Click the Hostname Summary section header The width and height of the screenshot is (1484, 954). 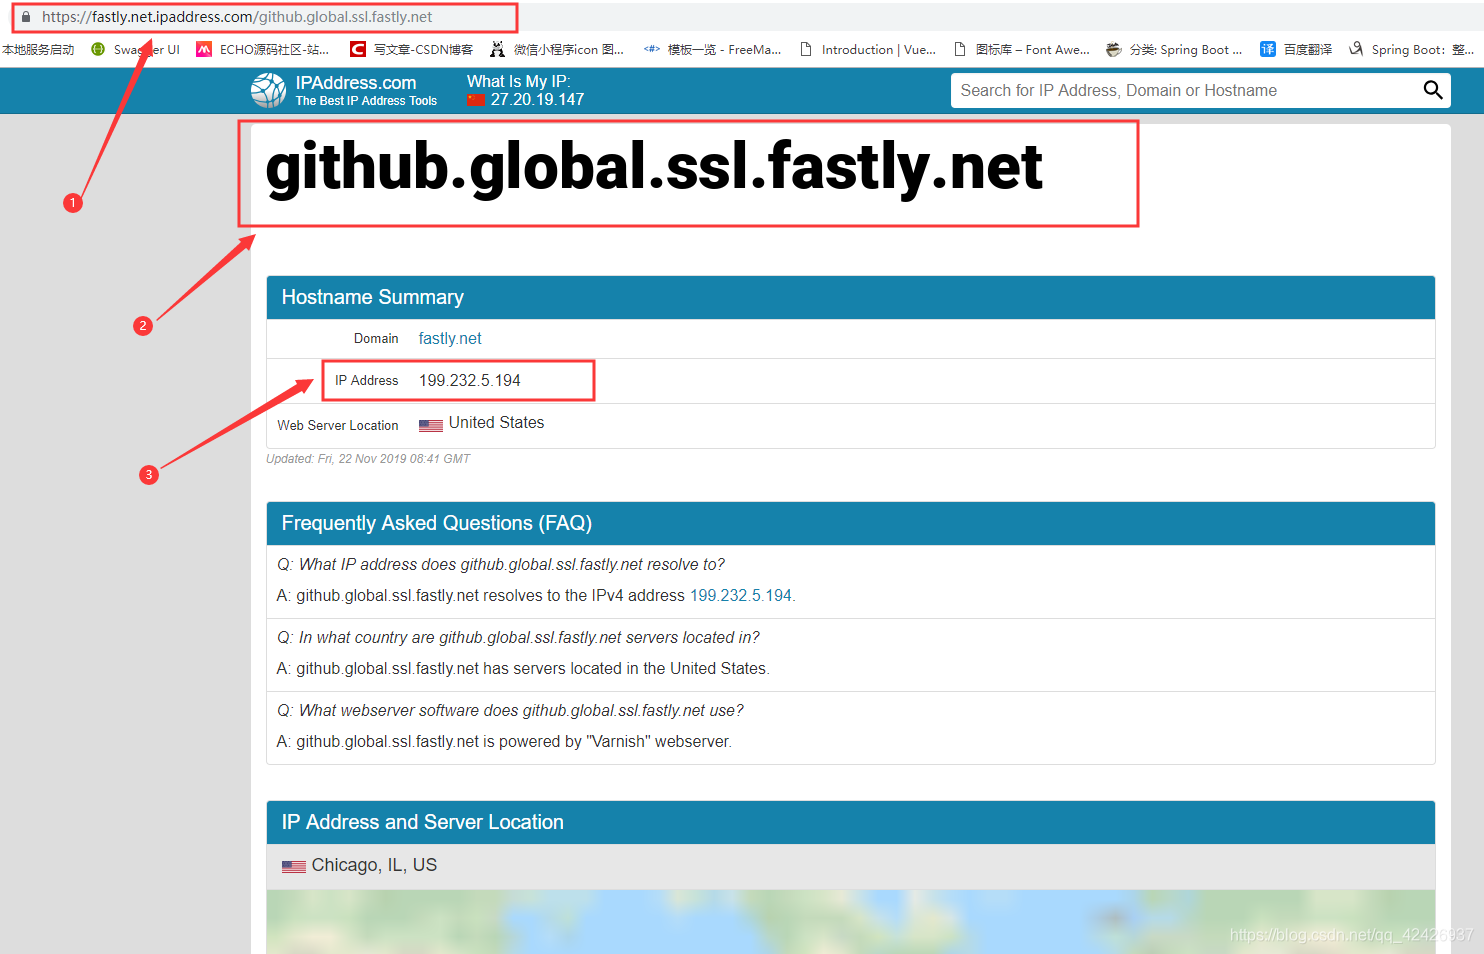click(x=851, y=298)
